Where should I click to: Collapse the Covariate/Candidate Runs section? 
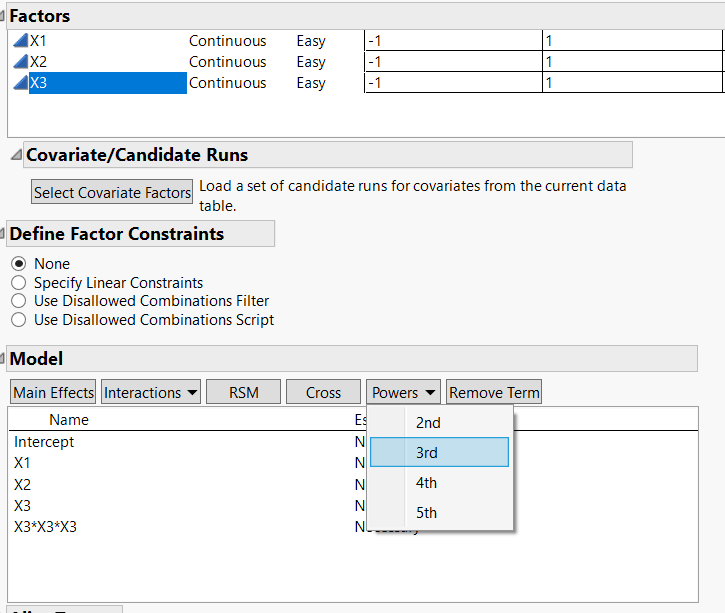pos(15,155)
